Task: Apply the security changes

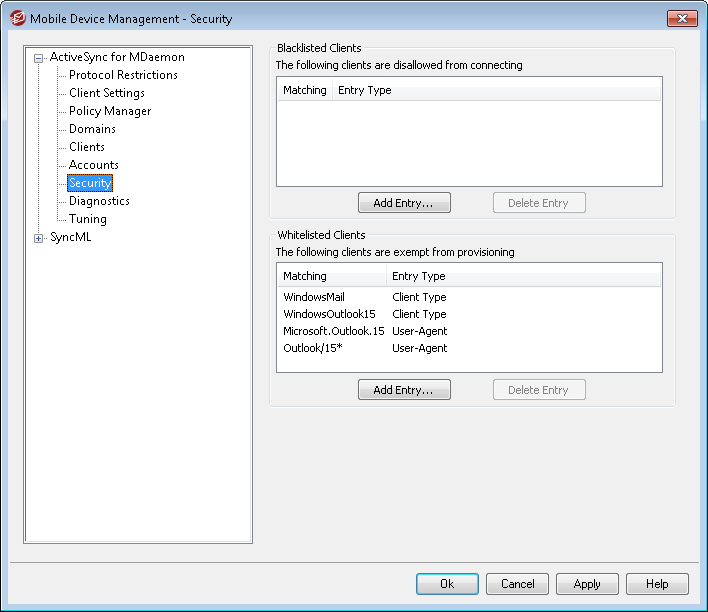Action: click(x=587, y=584)
